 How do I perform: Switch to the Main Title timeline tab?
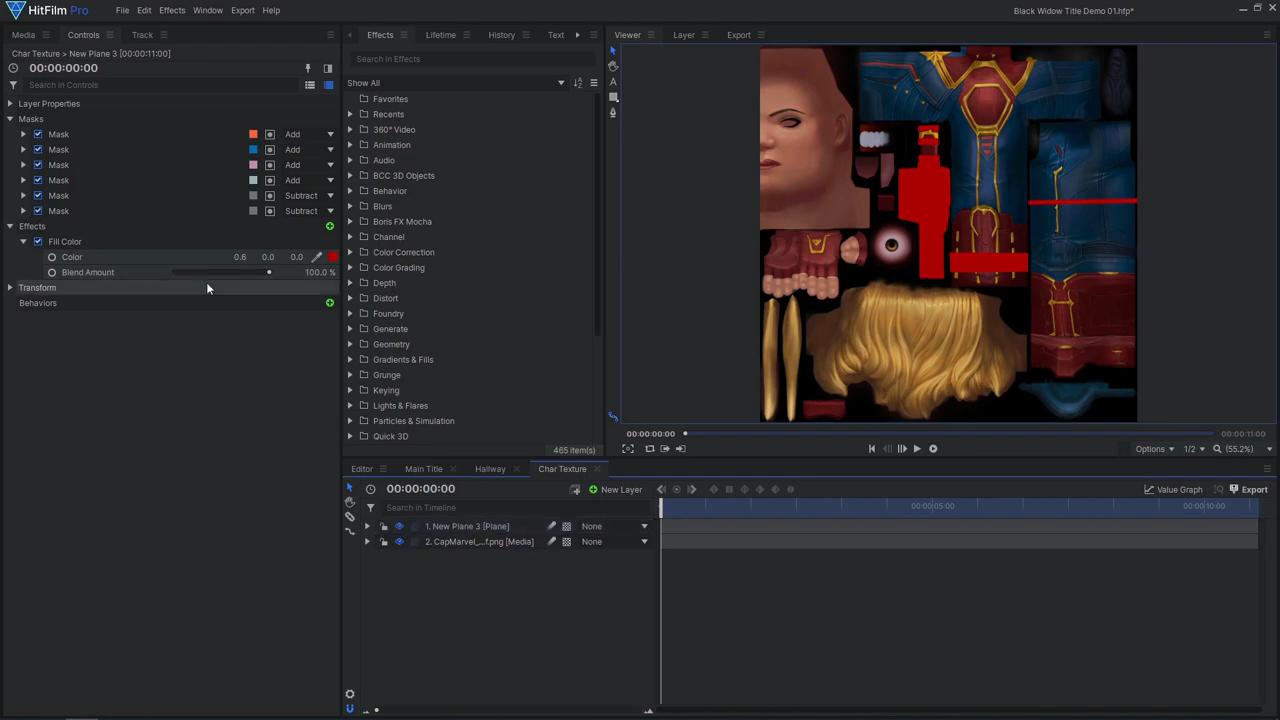(x=424, y=469)
